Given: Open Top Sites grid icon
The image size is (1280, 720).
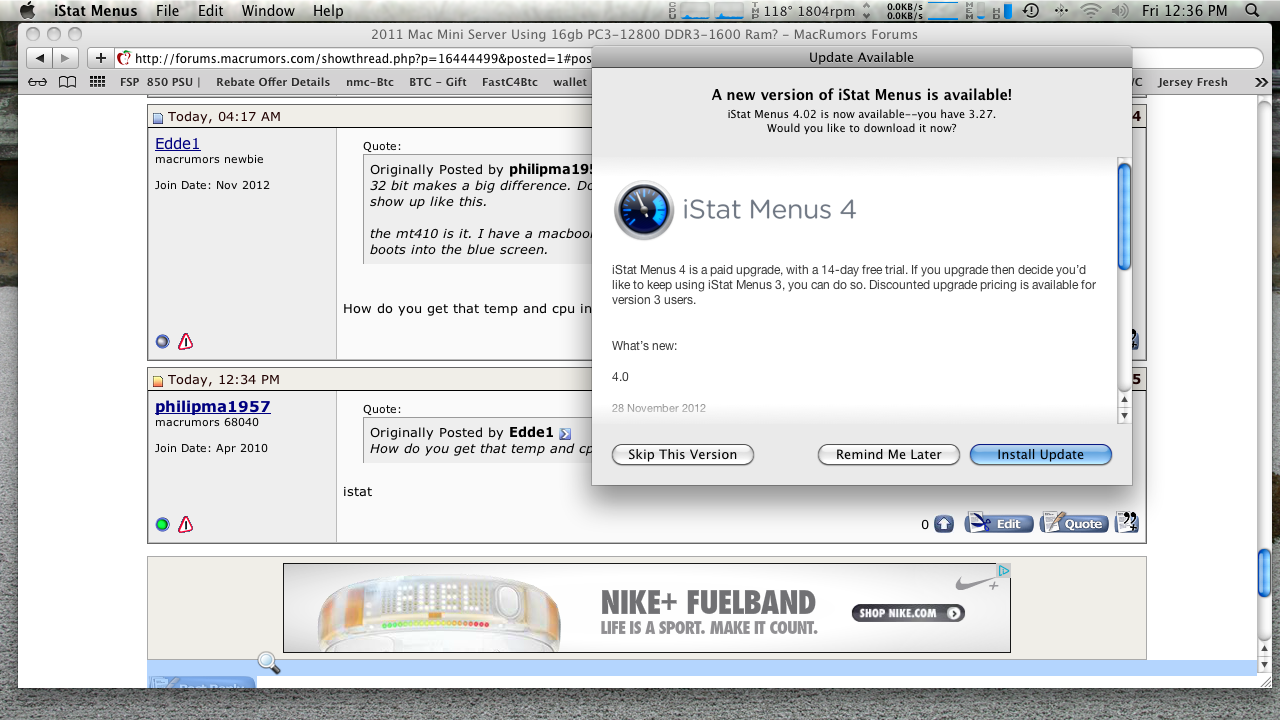Looking at the screenshot, I should pyautogui.click(x=97, y=82).
